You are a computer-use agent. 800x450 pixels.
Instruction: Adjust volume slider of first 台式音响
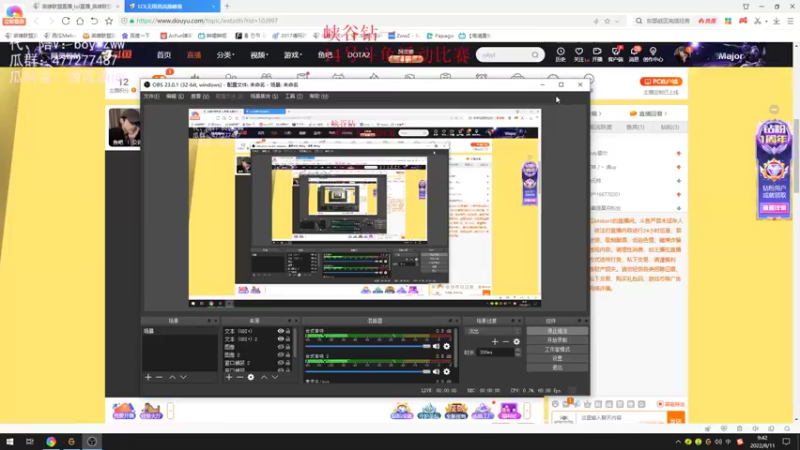368,346
